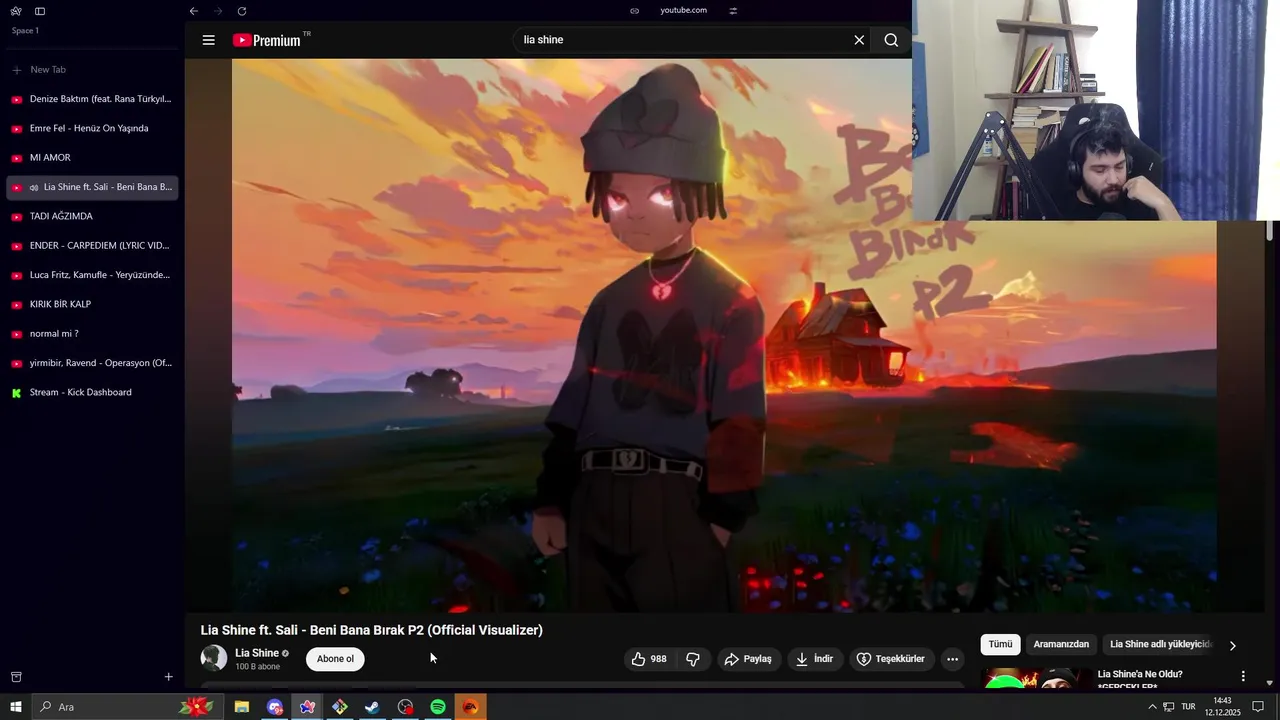This screenshot has height=720, width=1280.
Task: Click the page vertical scrollbar thumb
Action: click(x=1270, y=231)
